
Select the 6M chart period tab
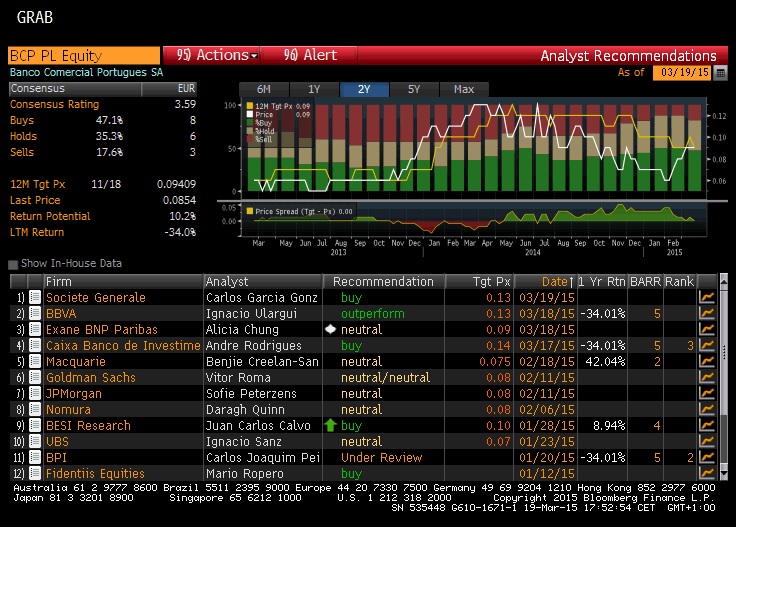[x=264, y=89]
